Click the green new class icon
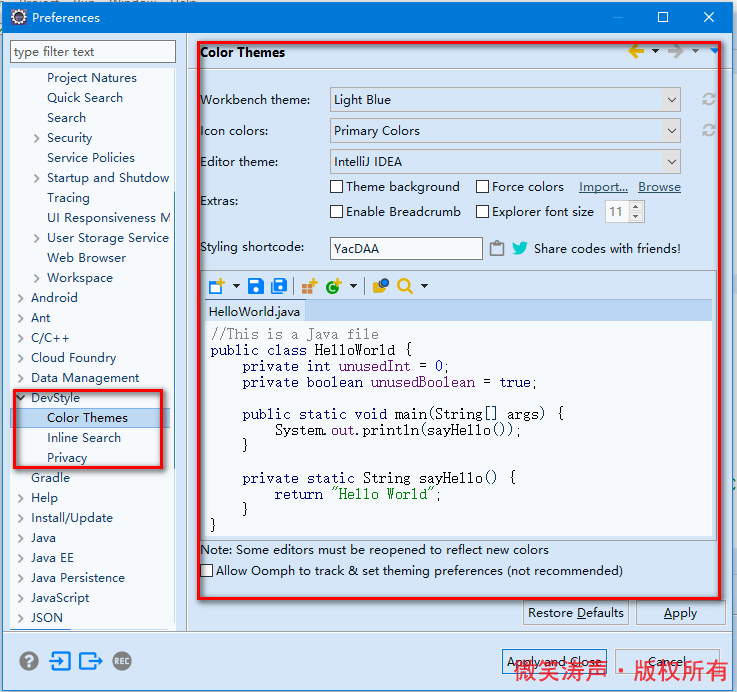 coord(334,286)
